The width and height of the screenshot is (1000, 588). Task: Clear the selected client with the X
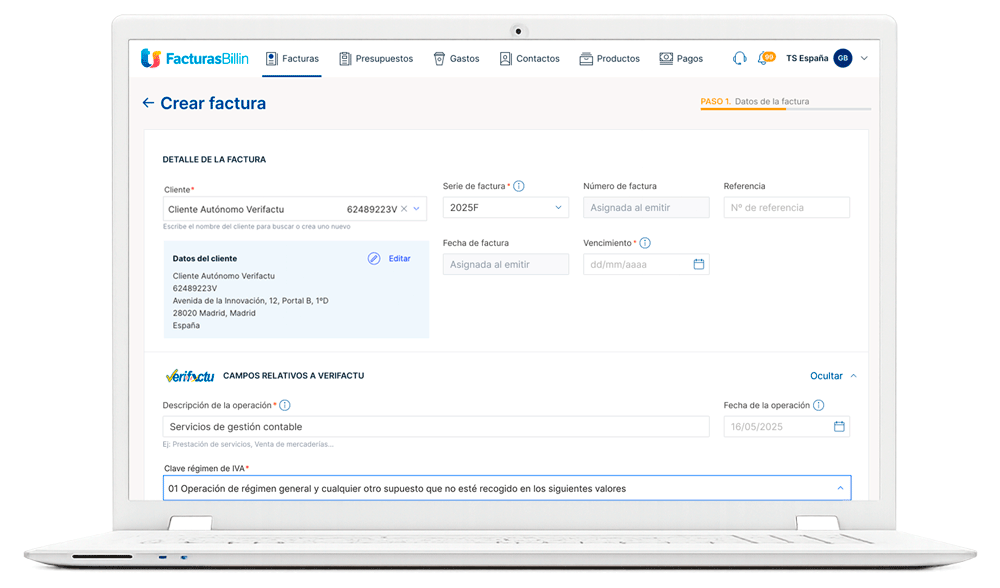pyautogui.click(x=404, y=209)
